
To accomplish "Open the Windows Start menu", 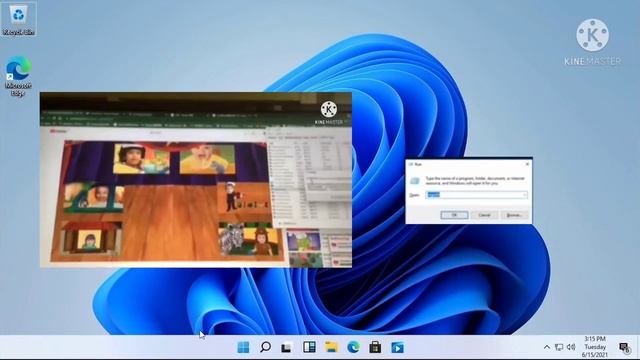I will click(x=243, y=347).
